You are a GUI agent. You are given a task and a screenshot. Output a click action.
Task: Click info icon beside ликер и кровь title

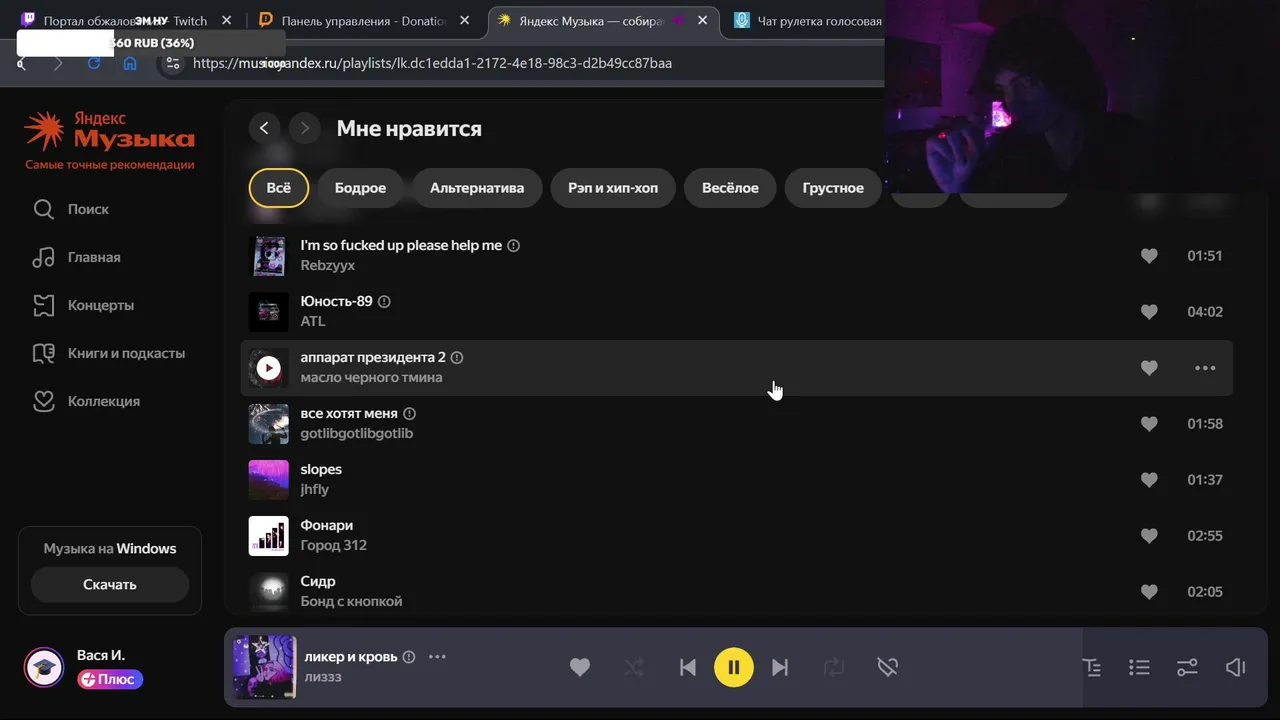pyautogui.click(x=408, y=657)
